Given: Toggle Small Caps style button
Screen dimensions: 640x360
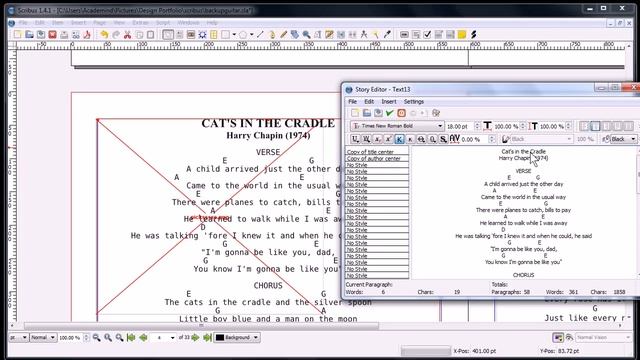Looking at the screenshot, I should coord(410,139).
